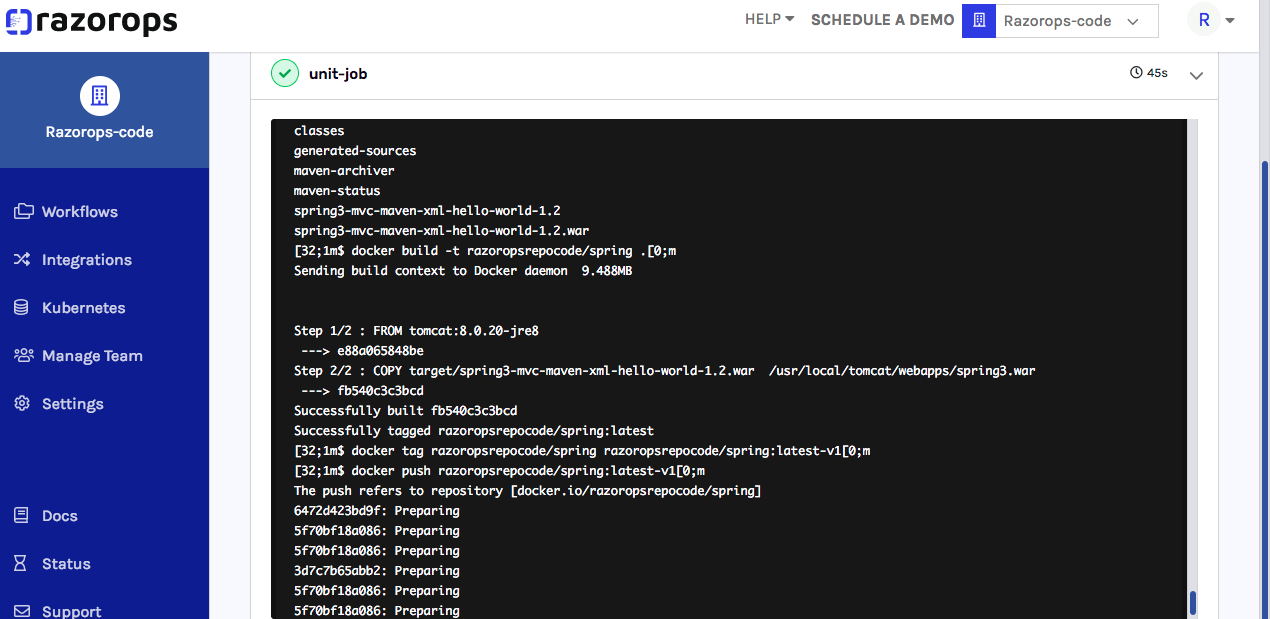Click the unit-job green success checkmark
Viewport: 1270px width, 619px height.
(x=285, y=74)
